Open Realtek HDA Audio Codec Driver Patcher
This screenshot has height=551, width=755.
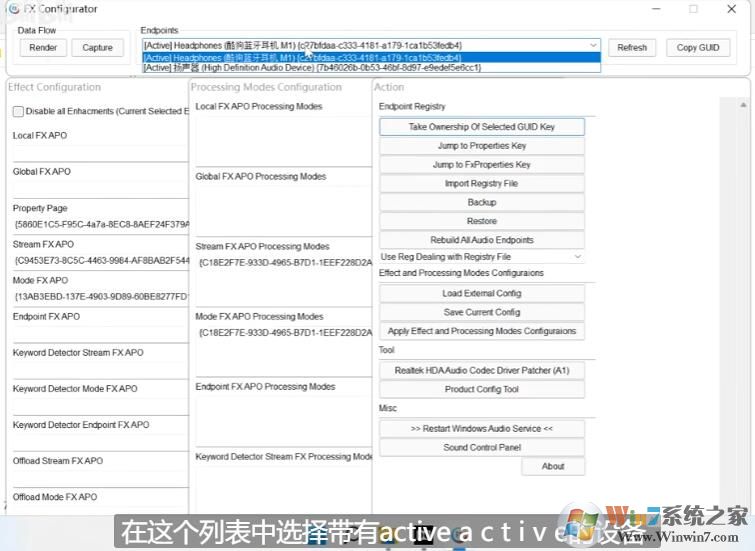pos(482,370)
